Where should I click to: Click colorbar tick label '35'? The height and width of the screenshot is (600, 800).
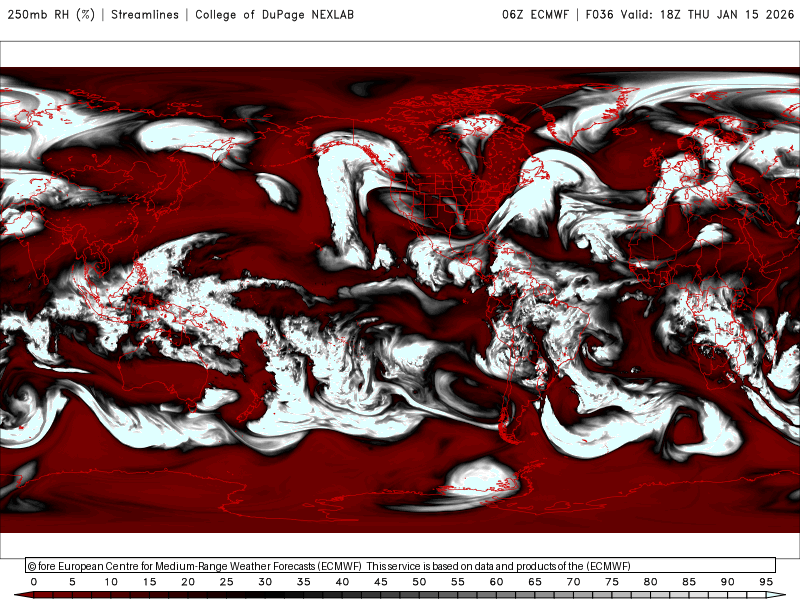pyautogui.click(x=304, y=582)
